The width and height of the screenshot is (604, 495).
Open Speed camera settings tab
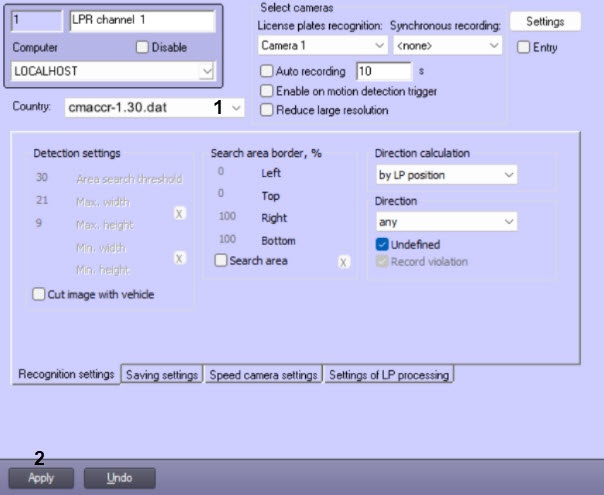pyautogui.click(x=263, y=375)
